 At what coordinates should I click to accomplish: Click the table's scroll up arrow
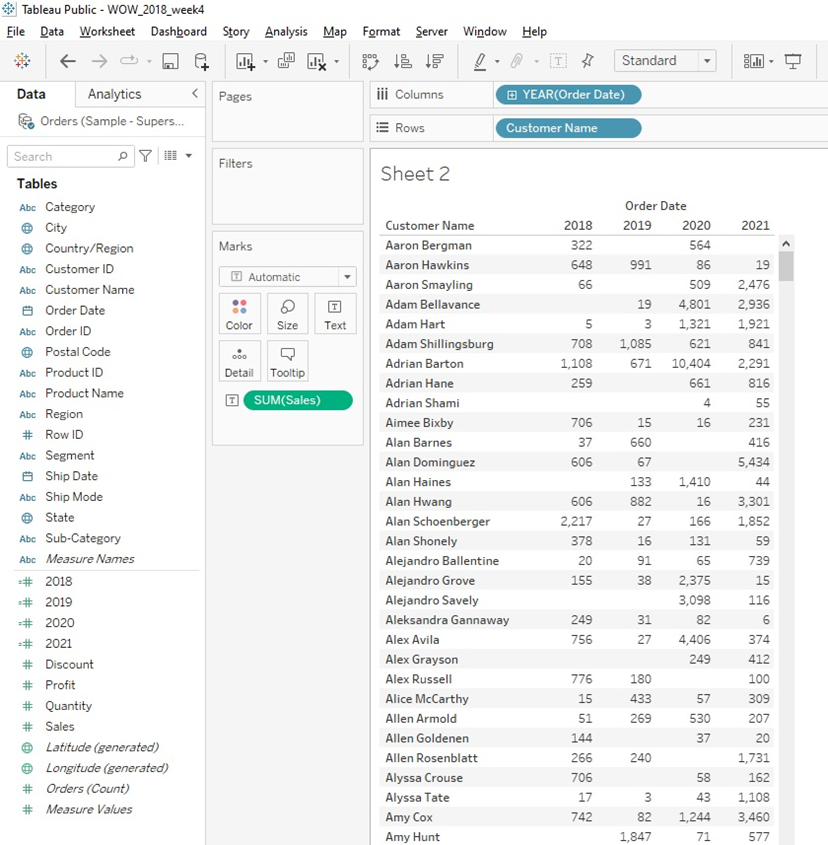[x=786, y=244]
